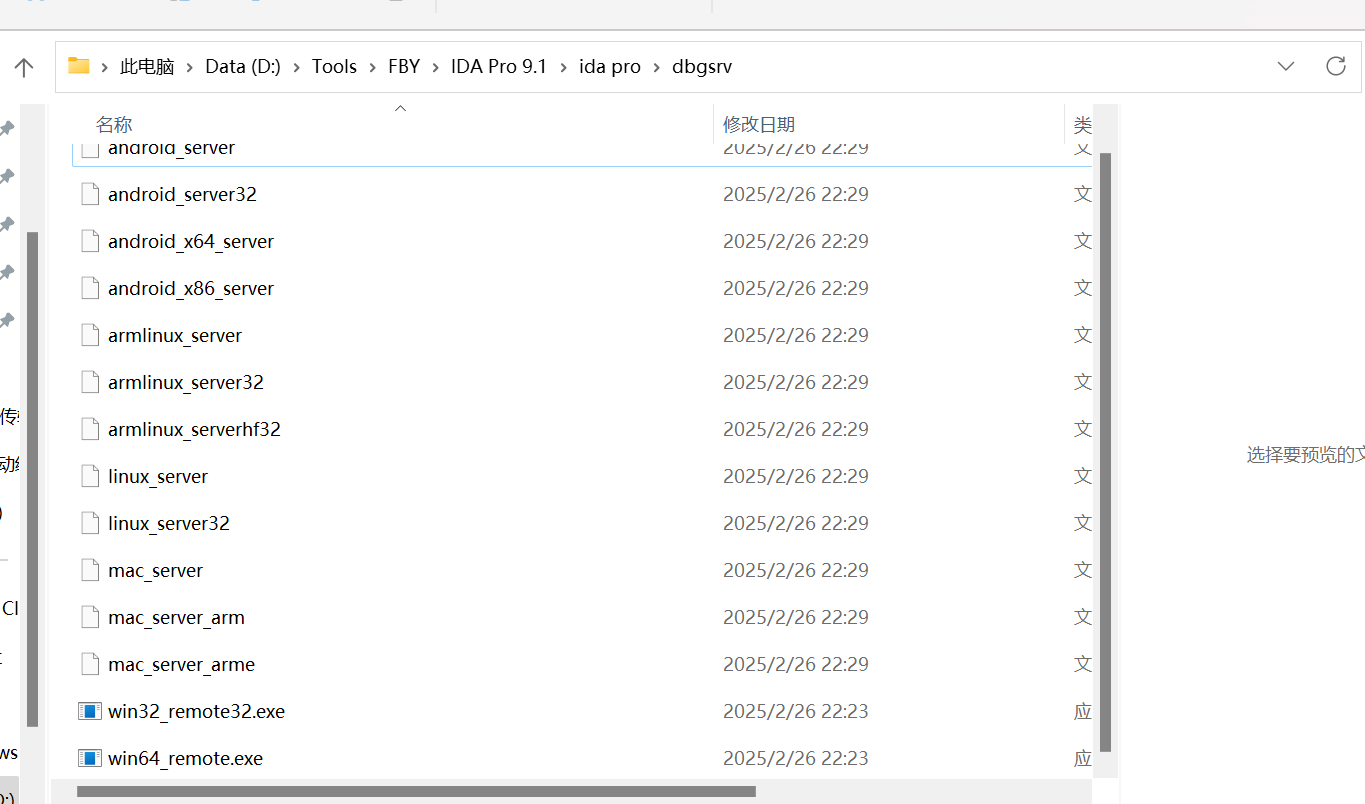Expand chevron after Data (D:) breadcrumb
The width and height of the screenshot is (1365, 804).
(296, 67)
